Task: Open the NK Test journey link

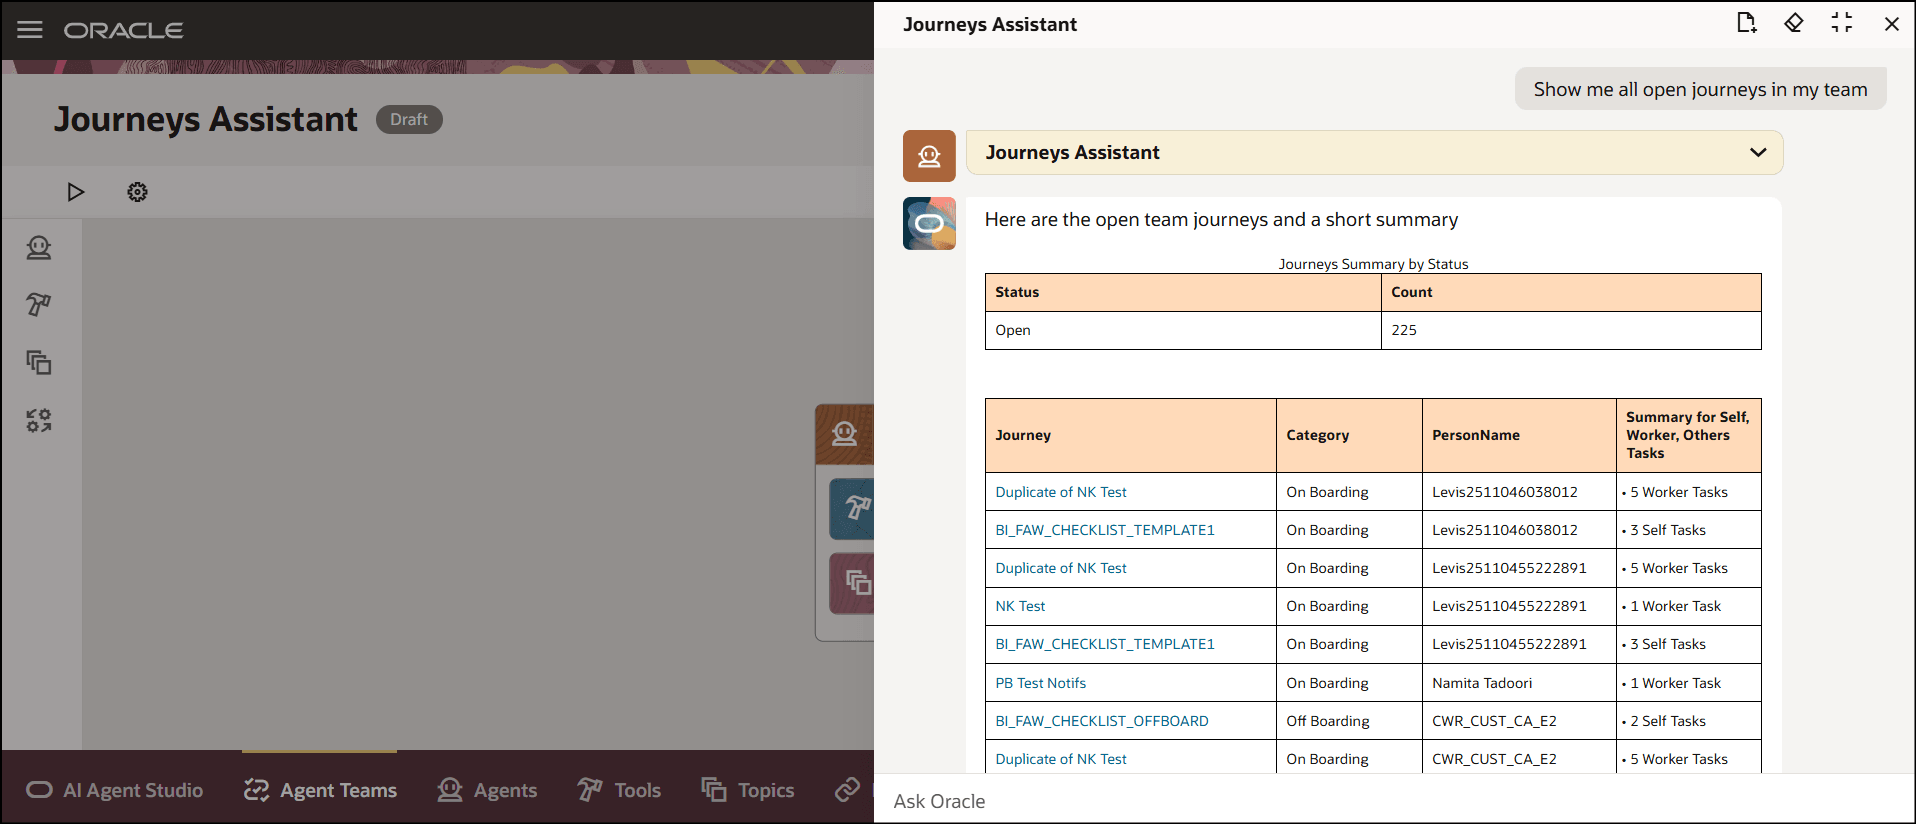Action: 1020,606
